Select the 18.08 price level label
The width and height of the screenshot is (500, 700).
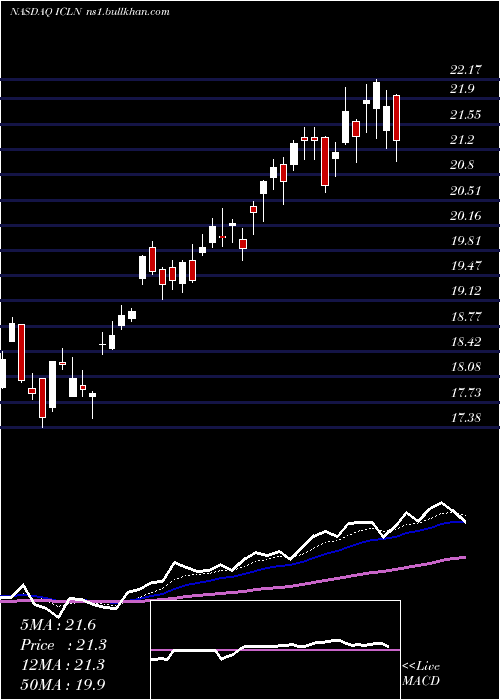pyautogui.click(x=466, y=367)
